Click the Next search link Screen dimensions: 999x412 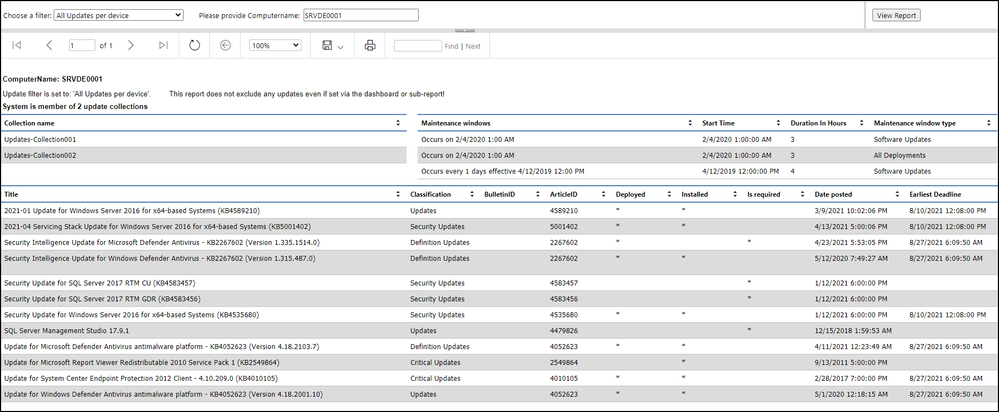click(x=472, y=46)
